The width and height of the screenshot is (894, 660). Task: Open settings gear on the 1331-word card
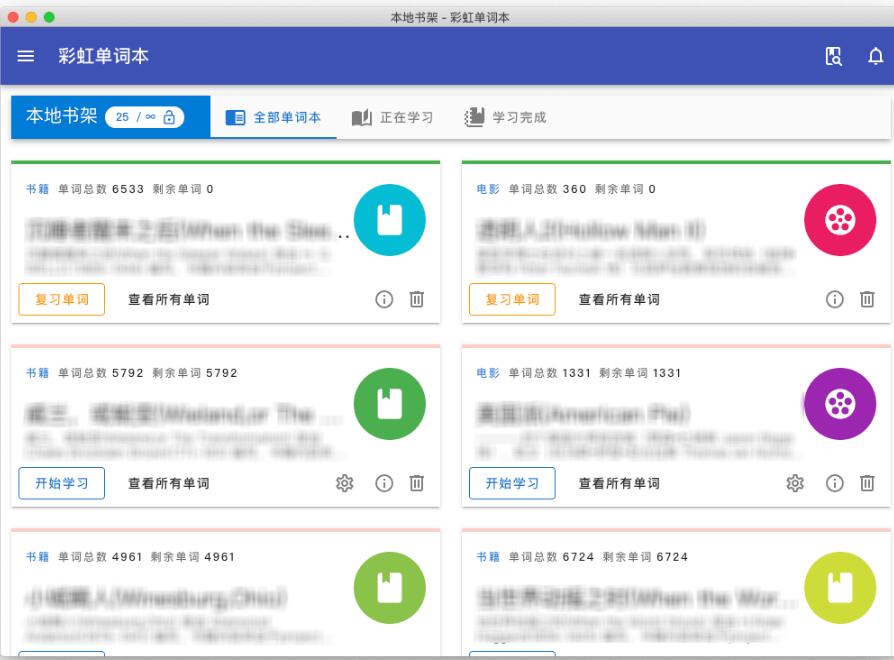click(x=795, y=483)
